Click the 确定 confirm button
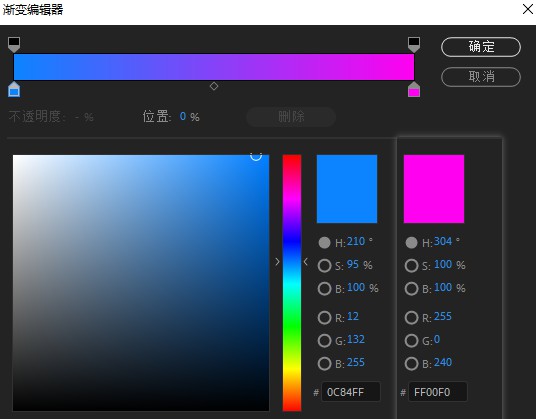 [481, 47]
